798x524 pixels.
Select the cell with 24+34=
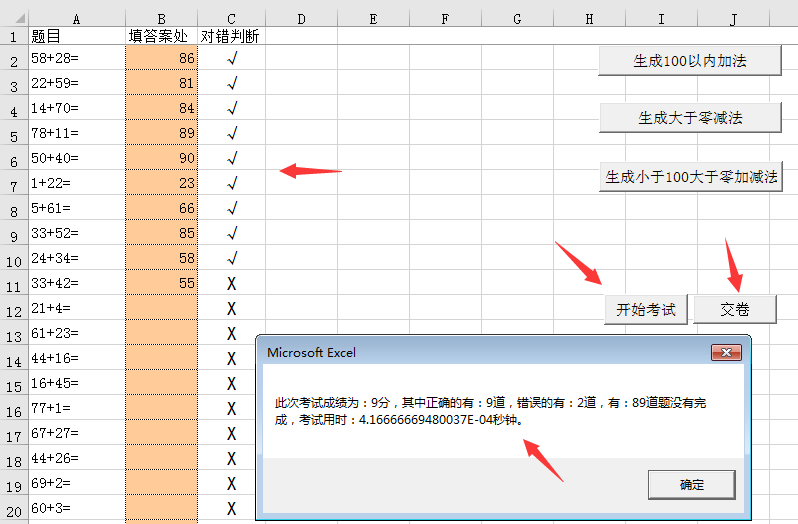coord(77,257)
